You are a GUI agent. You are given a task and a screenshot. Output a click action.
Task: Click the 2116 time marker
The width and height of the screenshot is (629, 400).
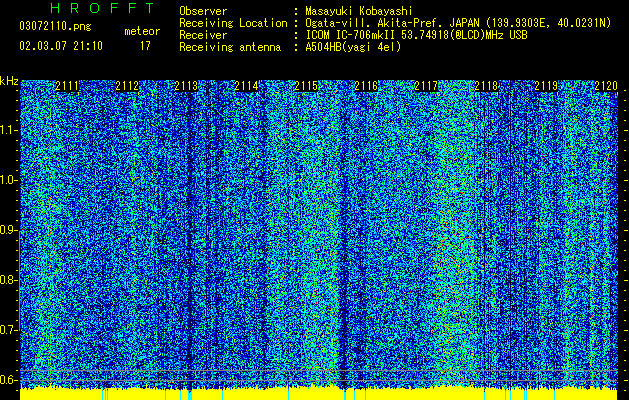tap(366, 85)
